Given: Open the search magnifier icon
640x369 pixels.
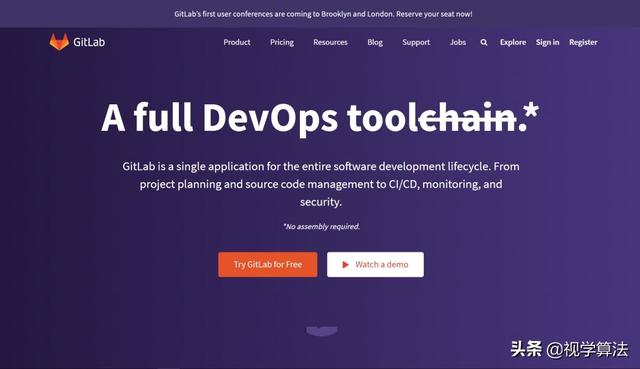Looking at the screenshot, I should pyautogui.click(x=484, y=42).
